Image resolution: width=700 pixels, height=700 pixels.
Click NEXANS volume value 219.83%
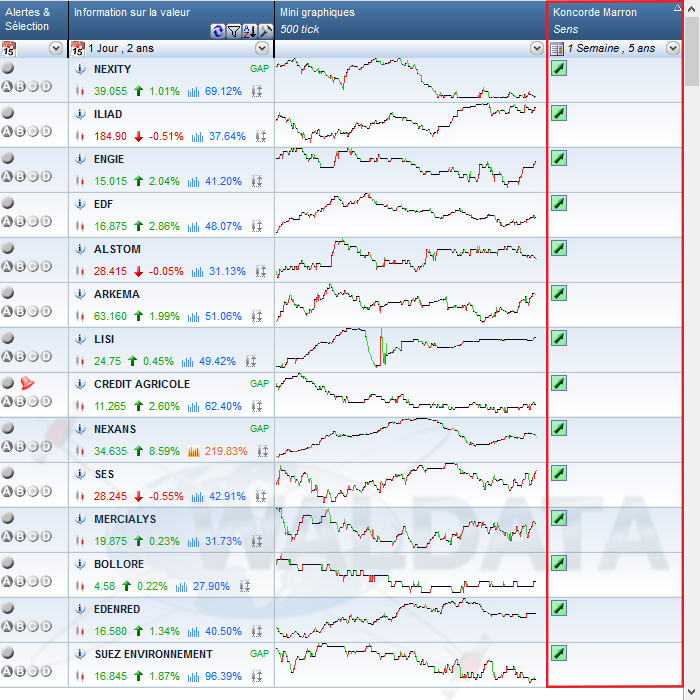pyautogui.click(x=226, y=451)
